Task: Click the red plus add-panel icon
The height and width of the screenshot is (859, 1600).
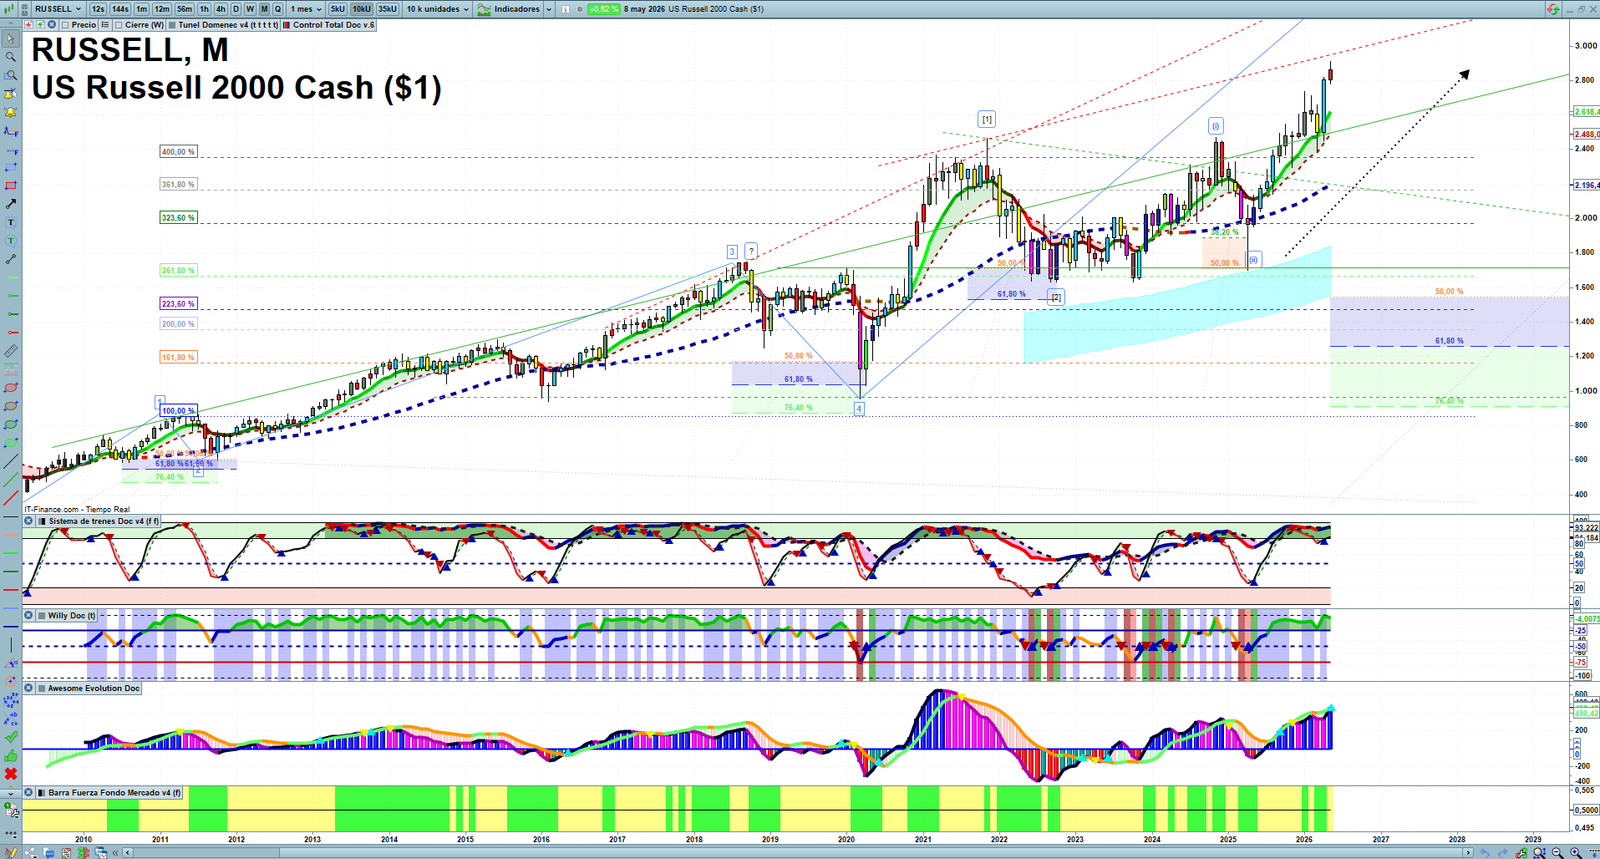Action: point(28,25)
